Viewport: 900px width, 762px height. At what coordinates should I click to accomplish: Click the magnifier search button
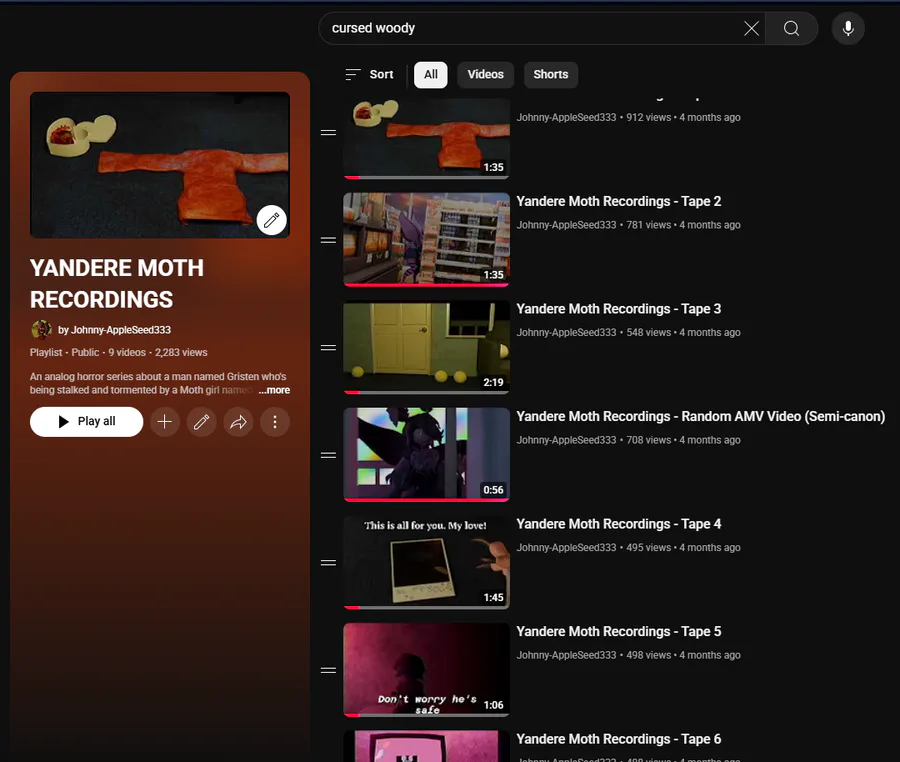(792, 28)
